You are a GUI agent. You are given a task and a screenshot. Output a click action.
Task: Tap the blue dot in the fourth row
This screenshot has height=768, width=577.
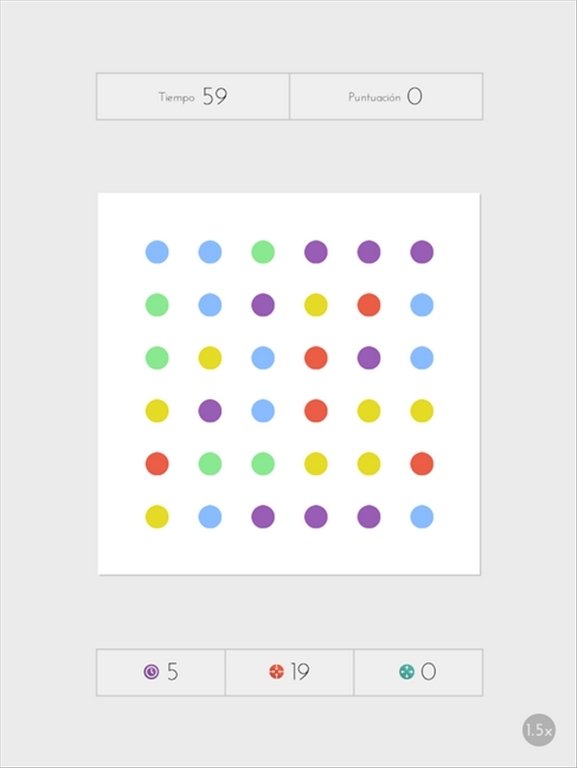(x=263, y=410)
